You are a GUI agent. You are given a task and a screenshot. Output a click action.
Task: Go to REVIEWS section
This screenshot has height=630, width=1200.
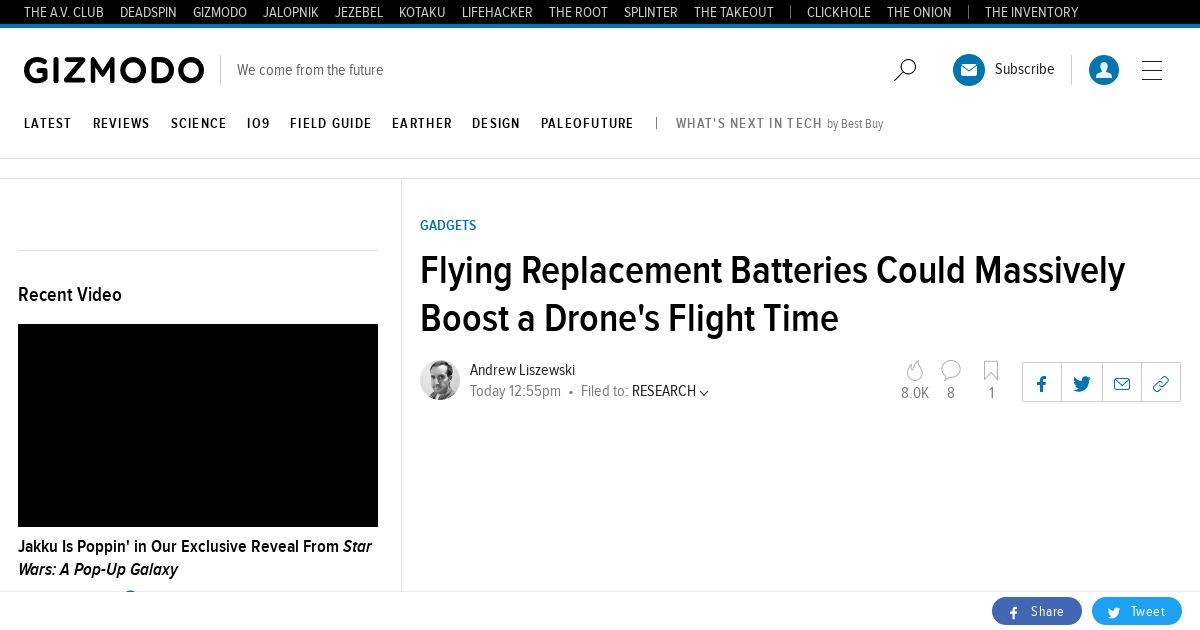(121, 124)
